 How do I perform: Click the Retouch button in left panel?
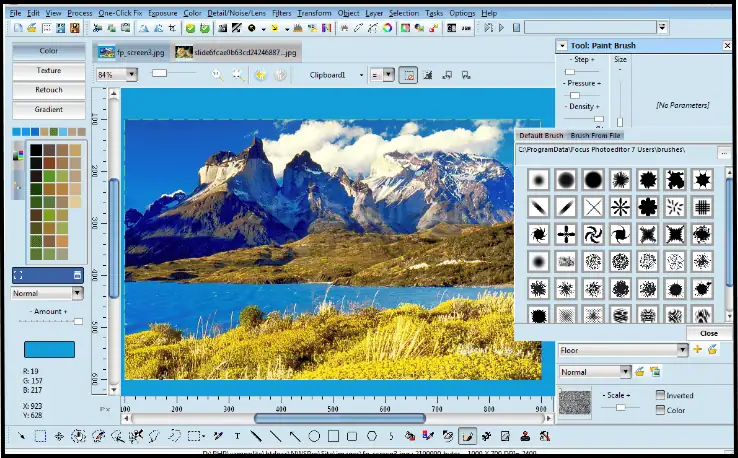pyautogui.click(x=49, y=90)
